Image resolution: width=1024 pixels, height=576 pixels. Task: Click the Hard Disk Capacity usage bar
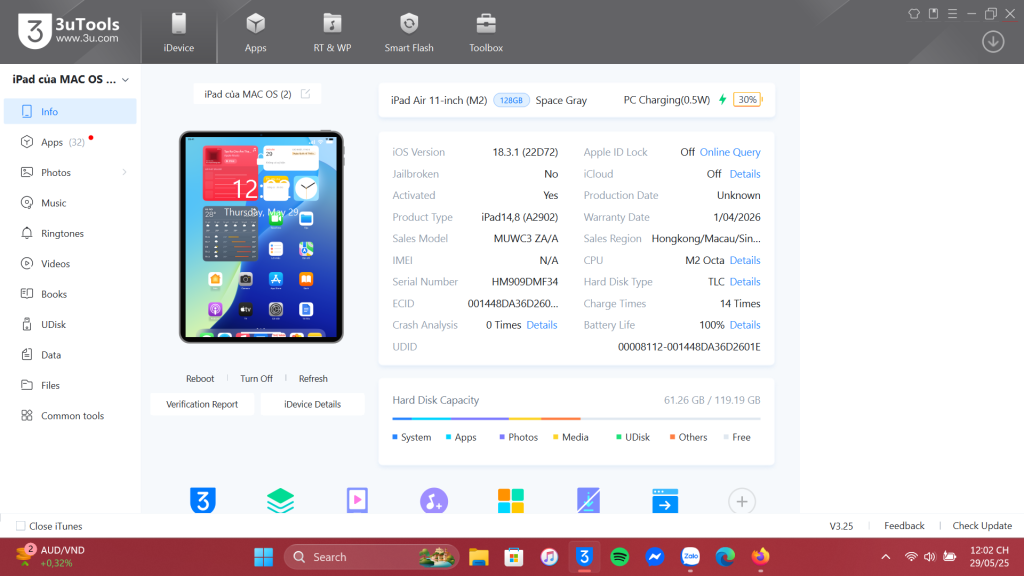click(576, 418)
